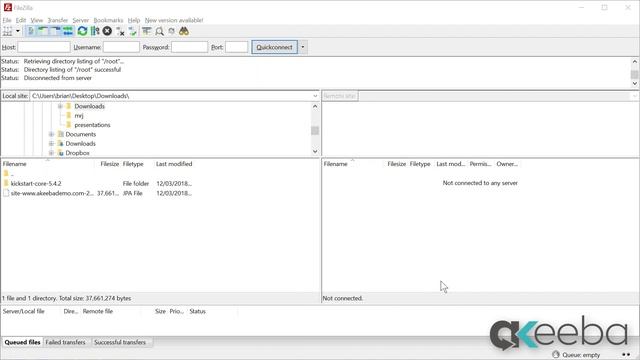The height and width of the screenshot is (360, 640).
Task: Switch to the Queued files tab
Action: click(22, 342)
